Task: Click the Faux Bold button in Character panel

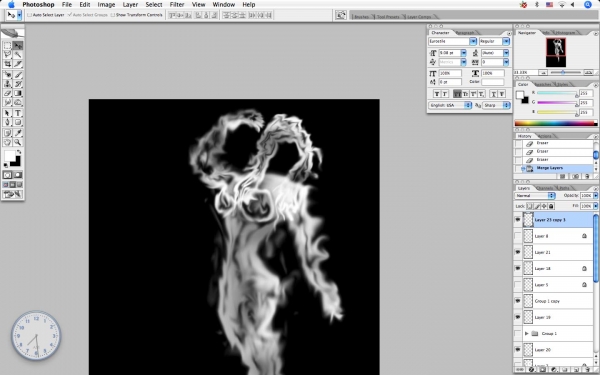Action: point(437,94)
